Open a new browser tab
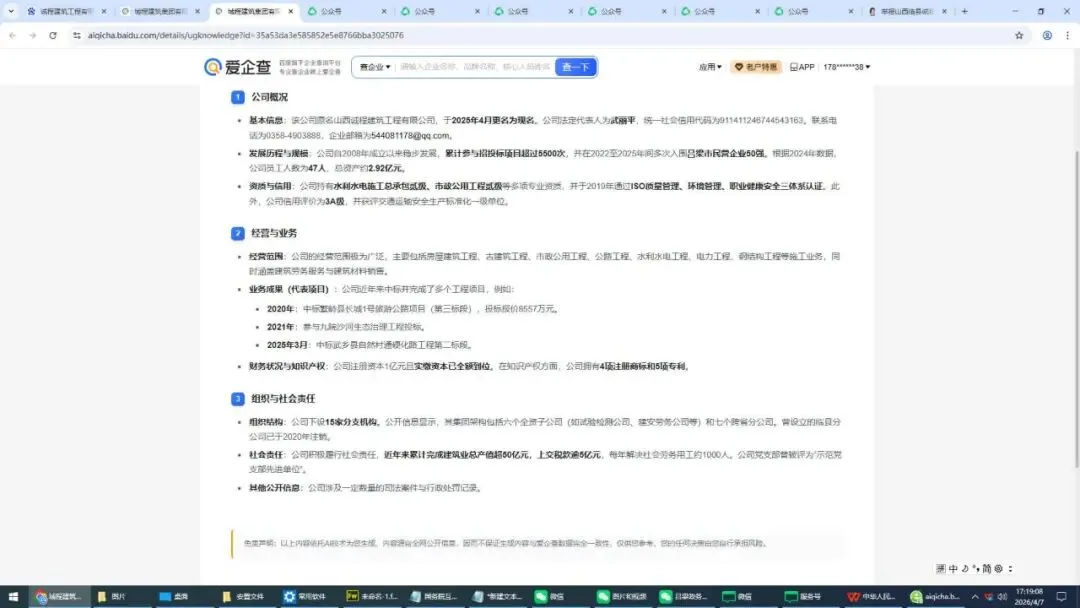Viewport: 1080px width, 608px height. (x=964, y=11)
